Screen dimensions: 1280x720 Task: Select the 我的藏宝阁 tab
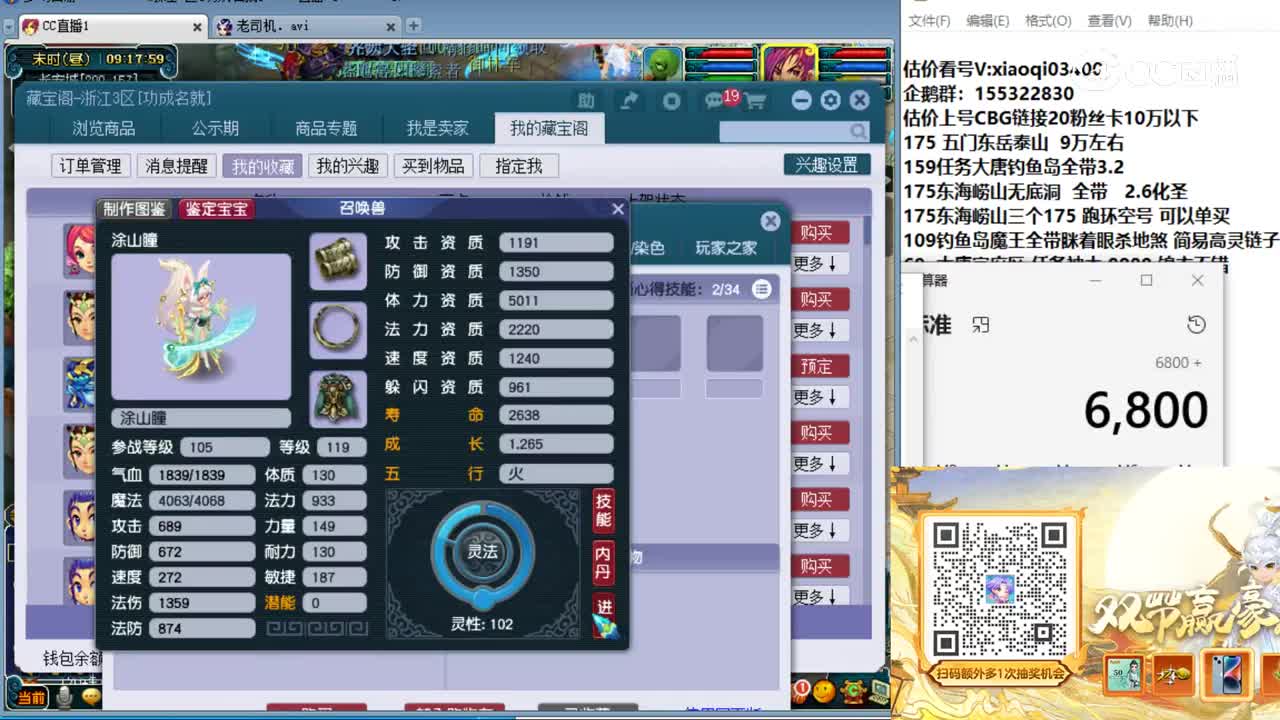[x=549, y=128]
